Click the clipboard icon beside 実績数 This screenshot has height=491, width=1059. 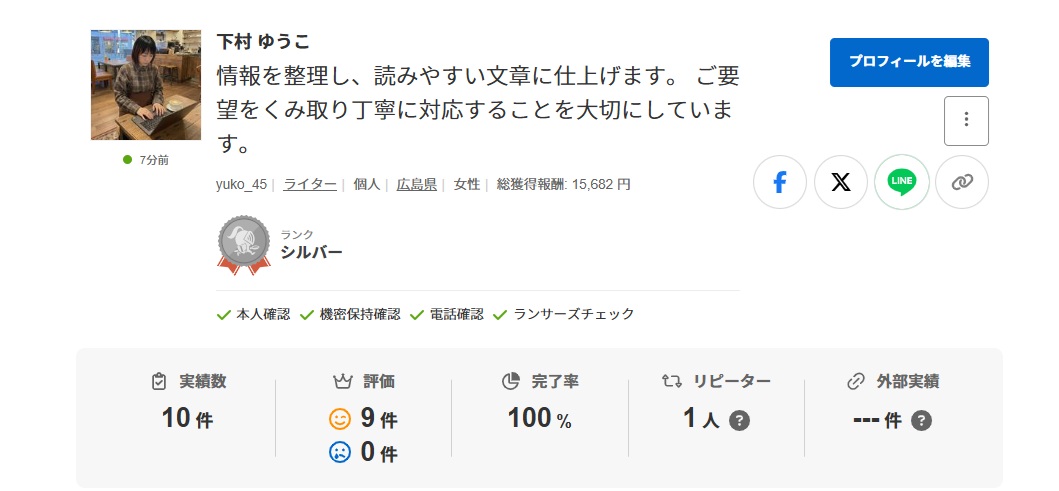pyautogui.click(x=159, y=381)
